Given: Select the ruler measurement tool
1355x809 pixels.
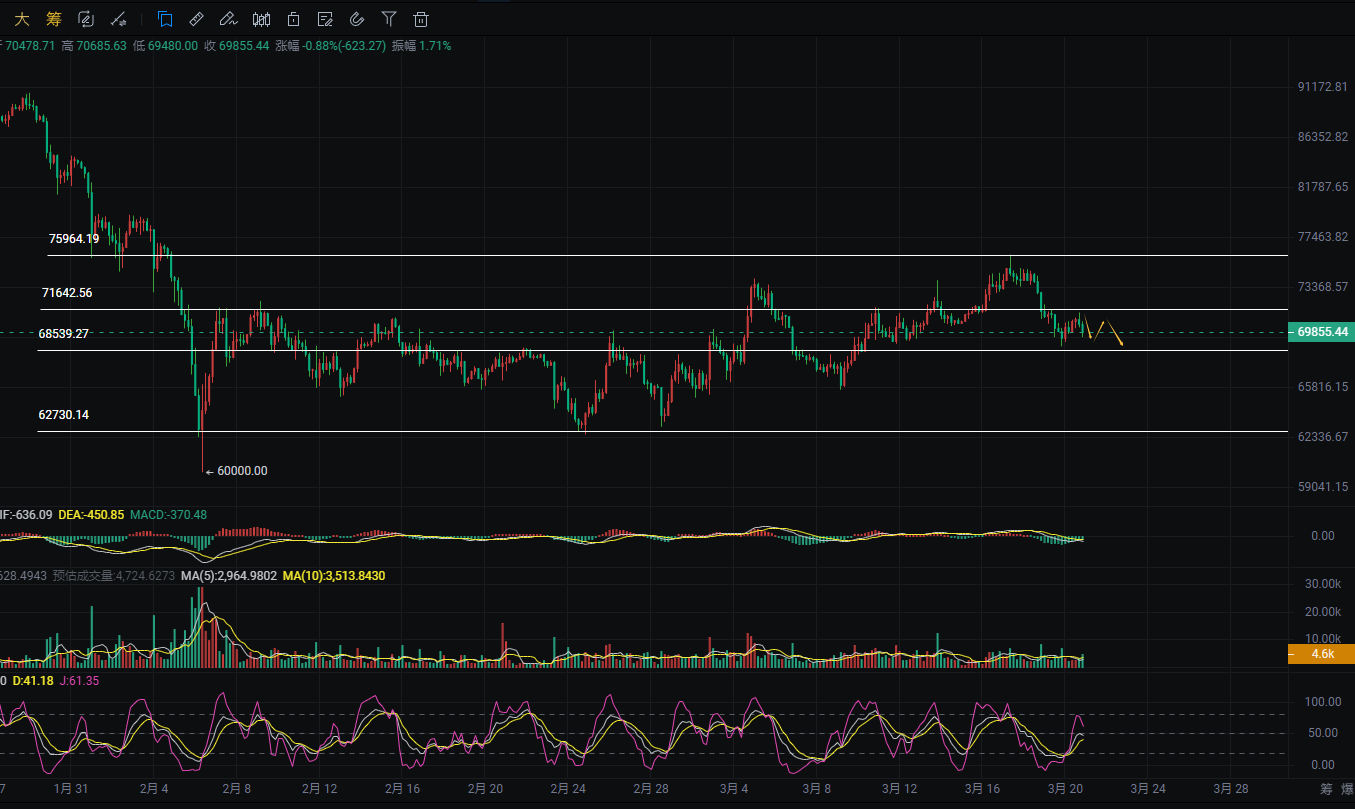Looking at the screenshot, I should tap(197, 18).
